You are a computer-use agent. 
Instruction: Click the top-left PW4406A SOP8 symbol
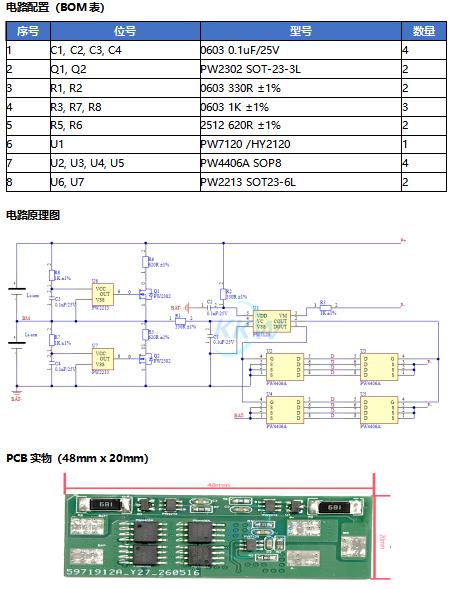point(285,367)
